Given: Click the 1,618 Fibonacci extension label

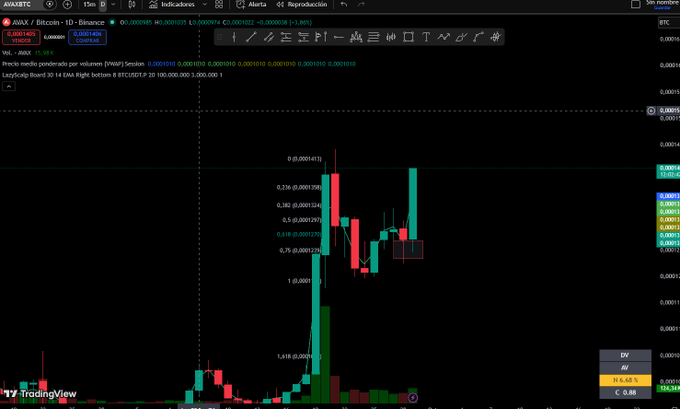Looking at the screenshot, I should (299, 356).
